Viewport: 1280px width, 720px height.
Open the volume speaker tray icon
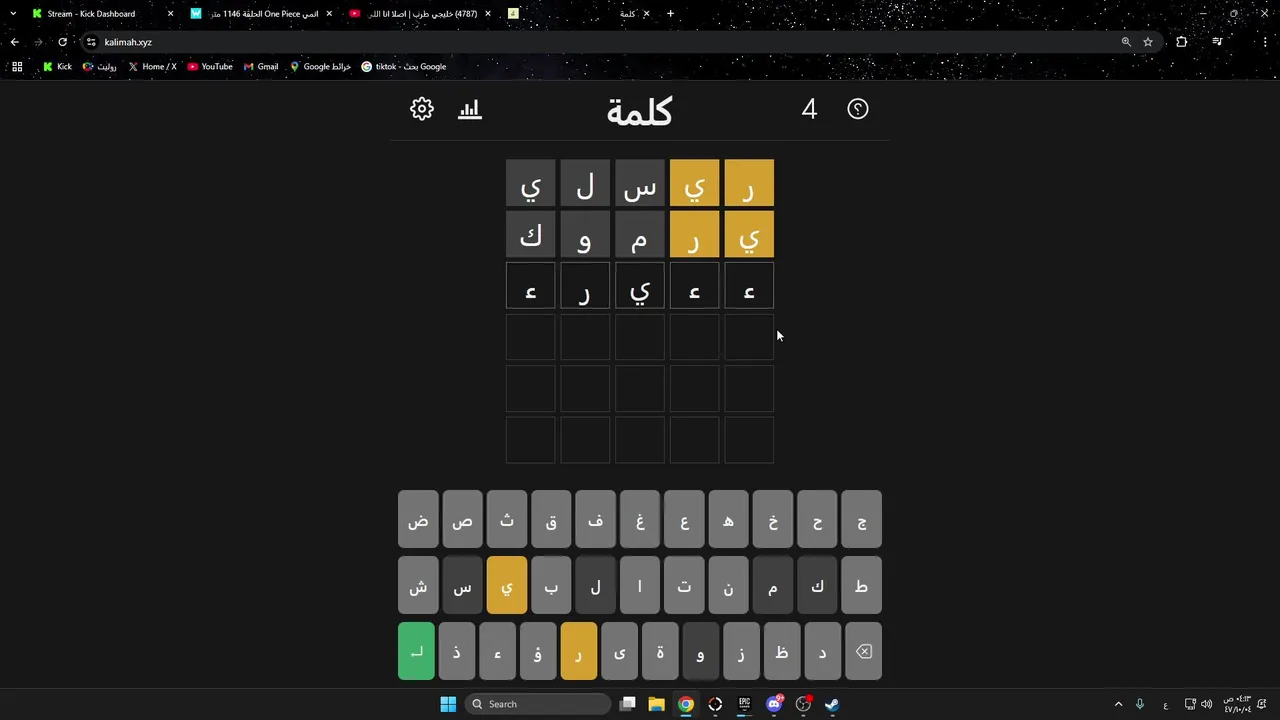click(x=1206, y=704)
